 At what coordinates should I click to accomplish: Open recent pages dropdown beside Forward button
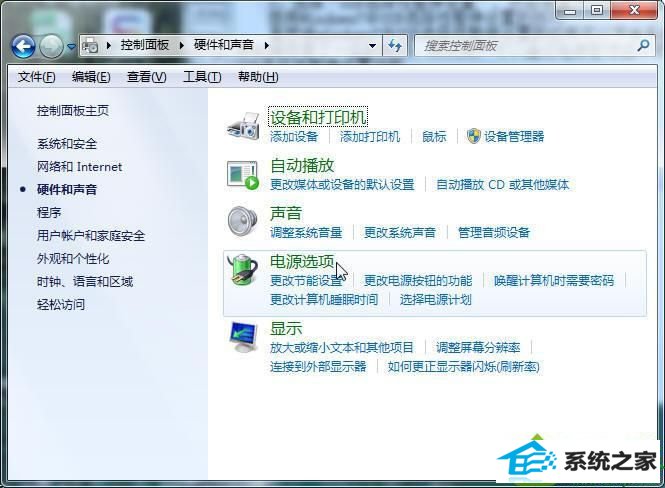pyautogui.click(x=71, y=46)
